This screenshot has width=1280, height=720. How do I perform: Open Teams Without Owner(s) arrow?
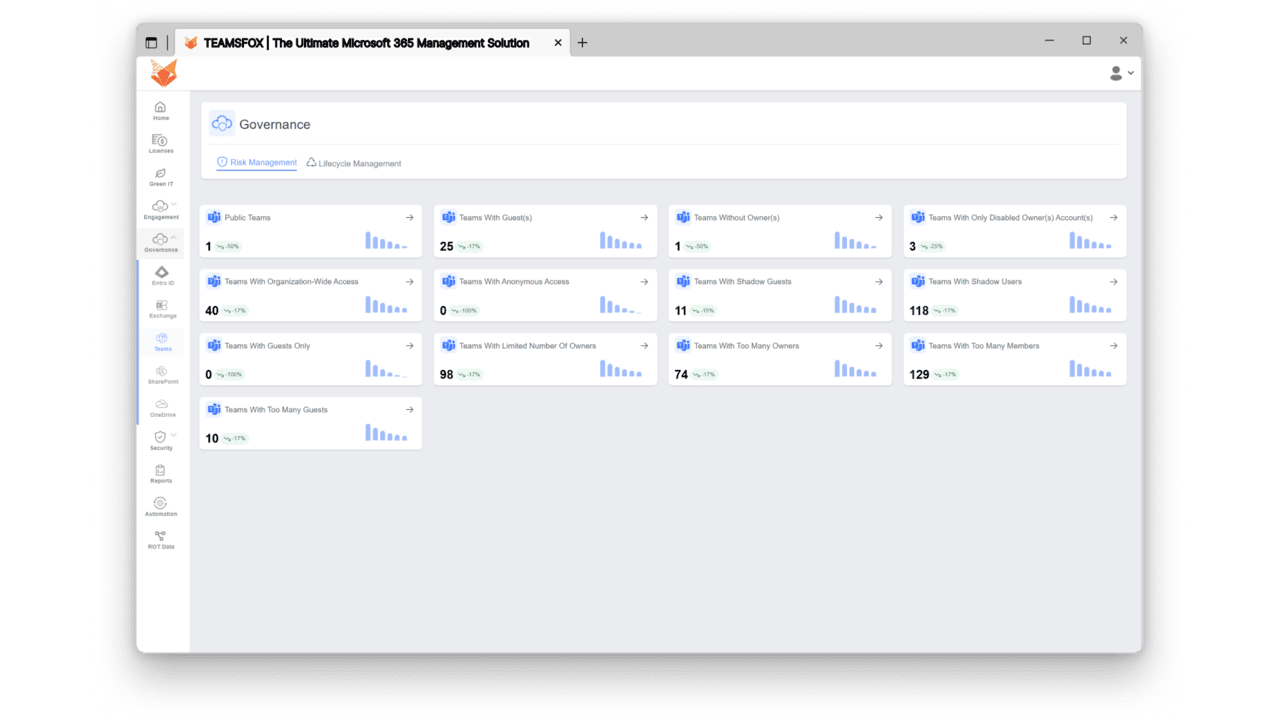pos(879,217)
